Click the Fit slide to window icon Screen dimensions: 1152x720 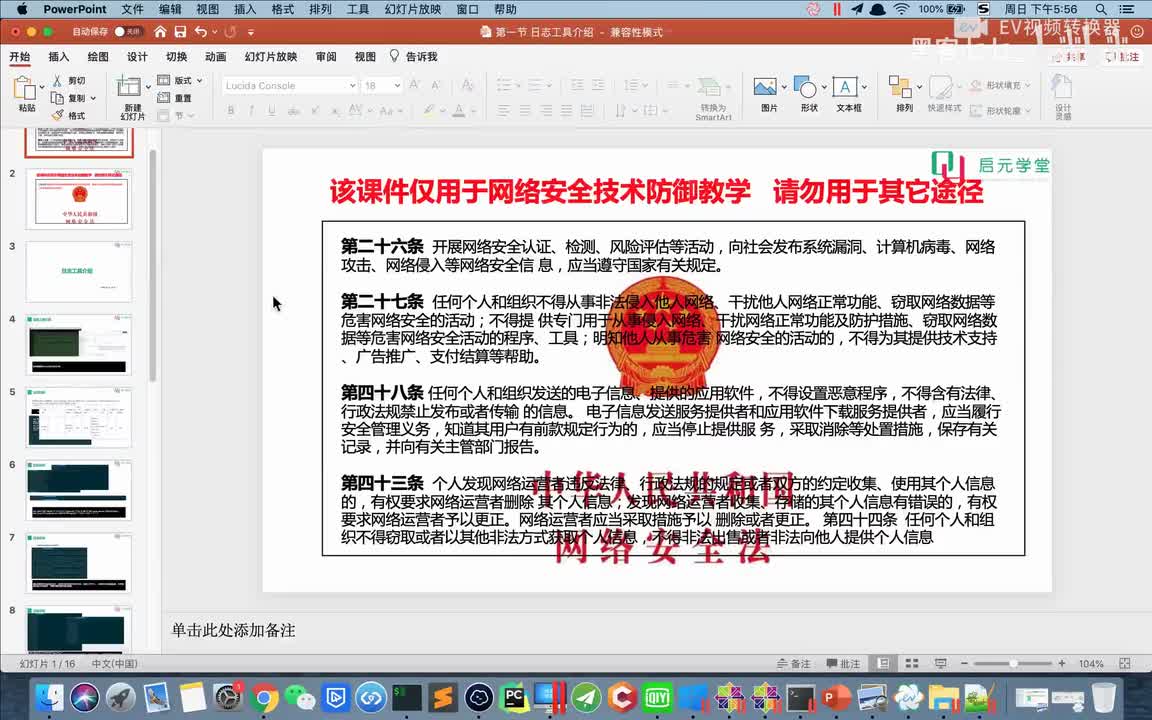click(1125, 663)
